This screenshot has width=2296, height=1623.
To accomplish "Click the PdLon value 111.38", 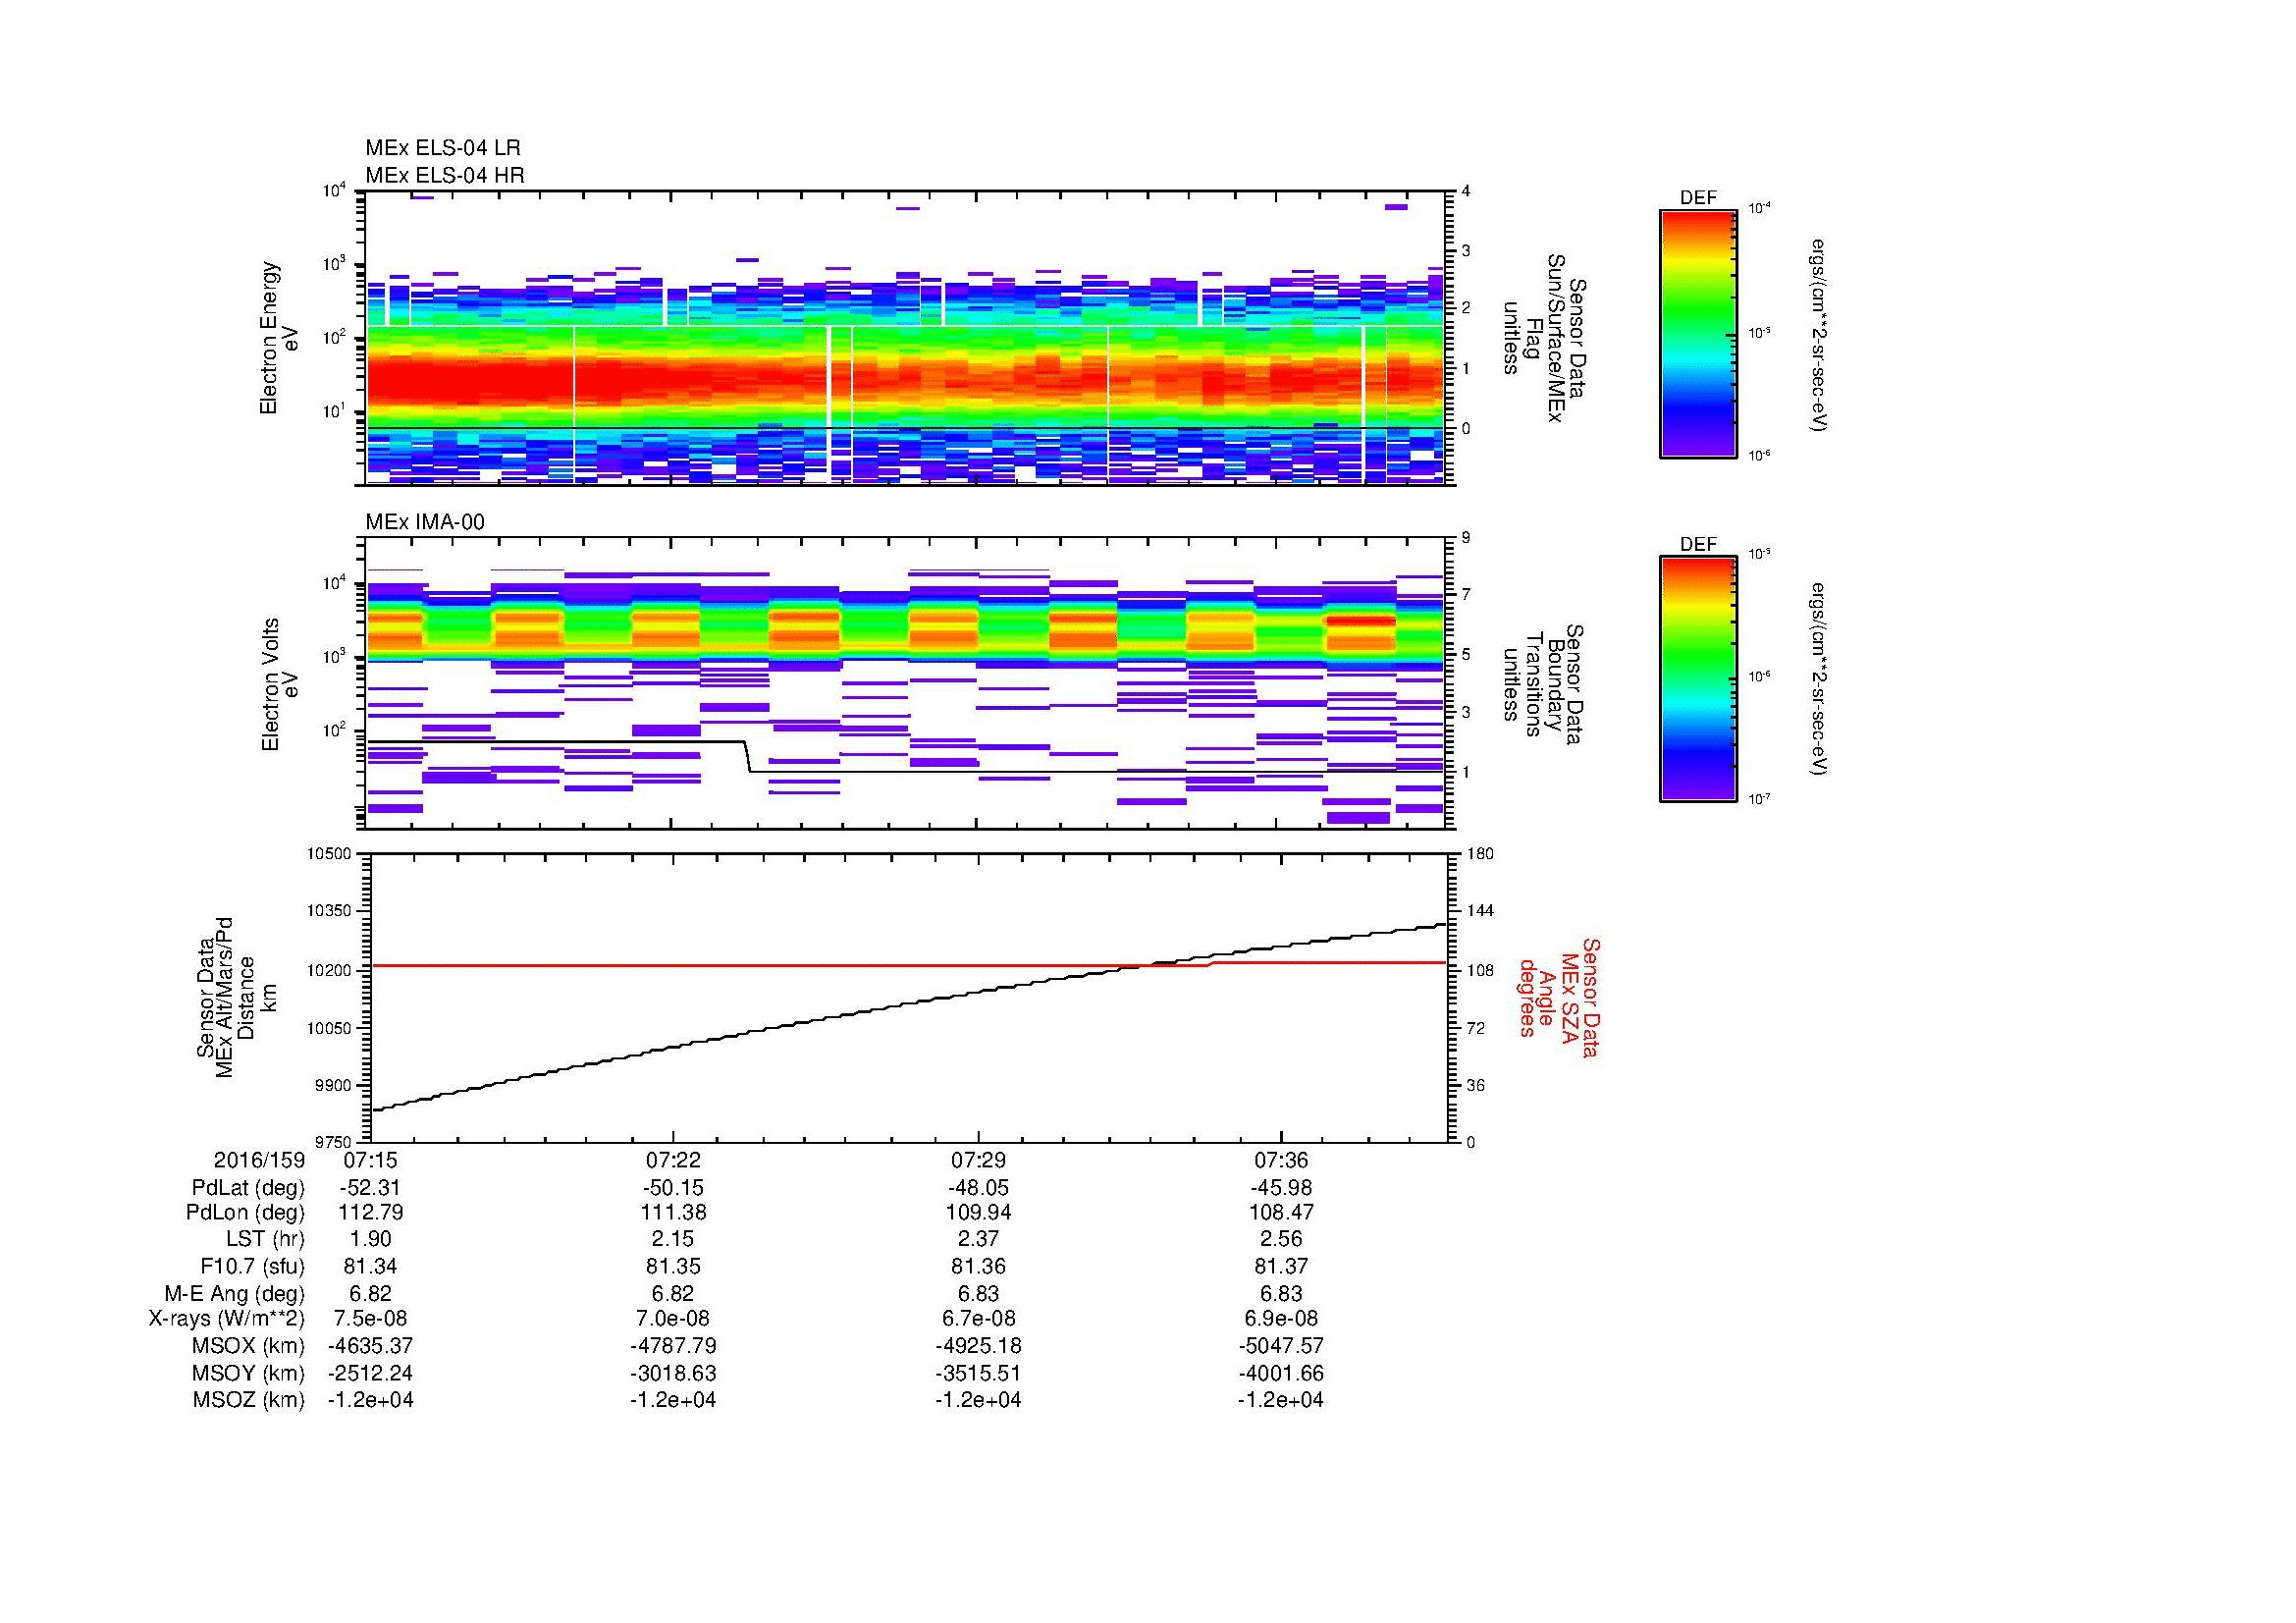I will click(673, 1213).
